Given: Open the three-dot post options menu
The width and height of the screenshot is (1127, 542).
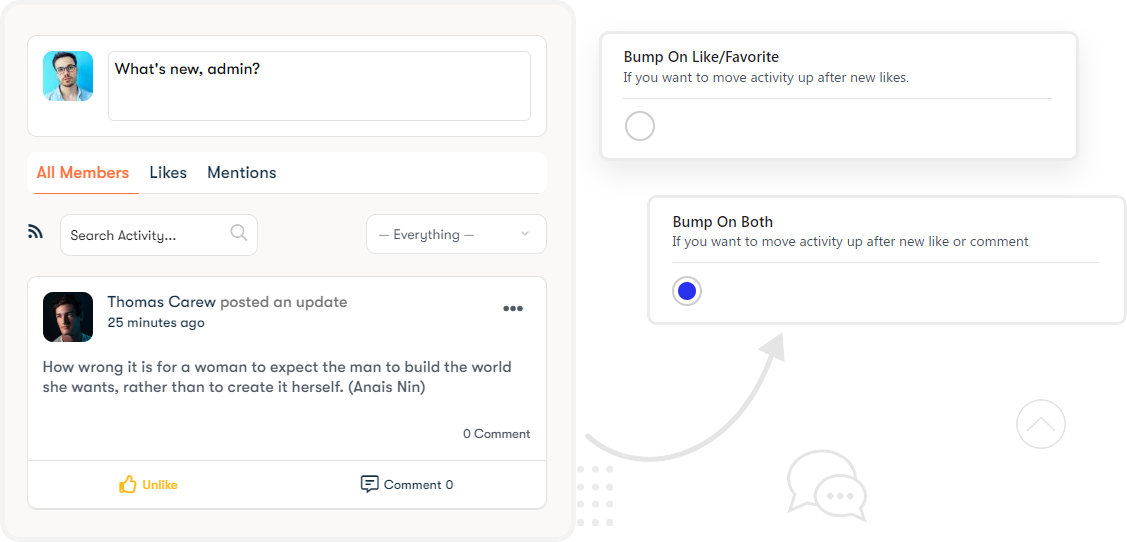Looking at the screenshot, I should 512,308.
